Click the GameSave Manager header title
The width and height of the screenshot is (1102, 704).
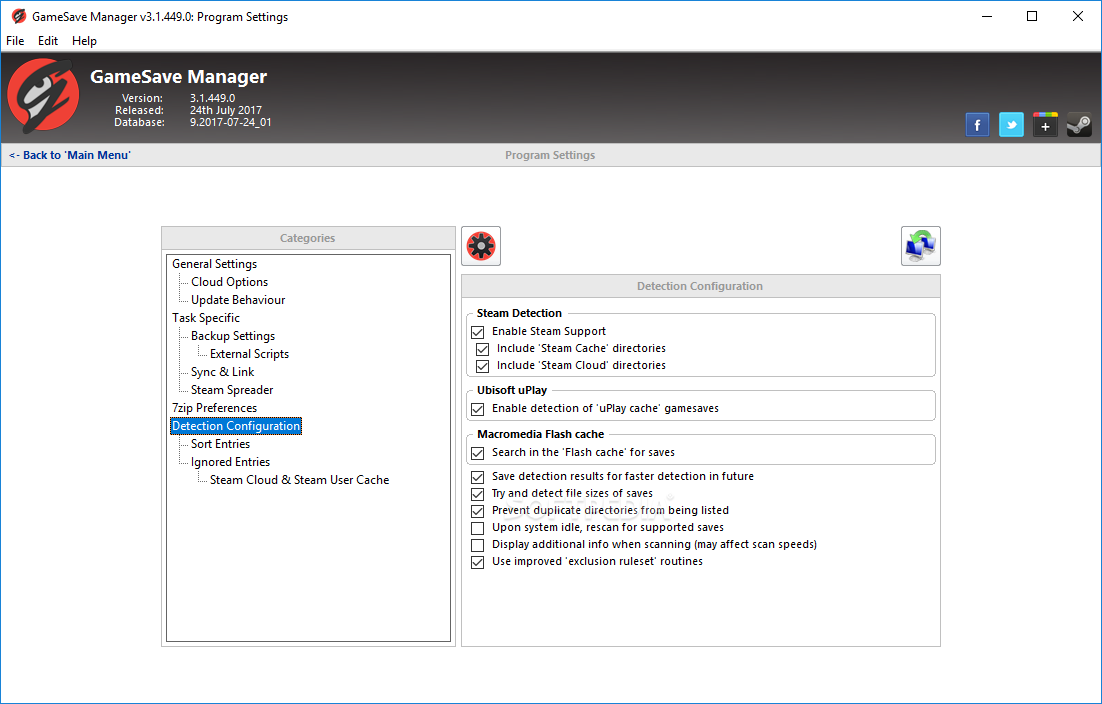click(179, 77)
